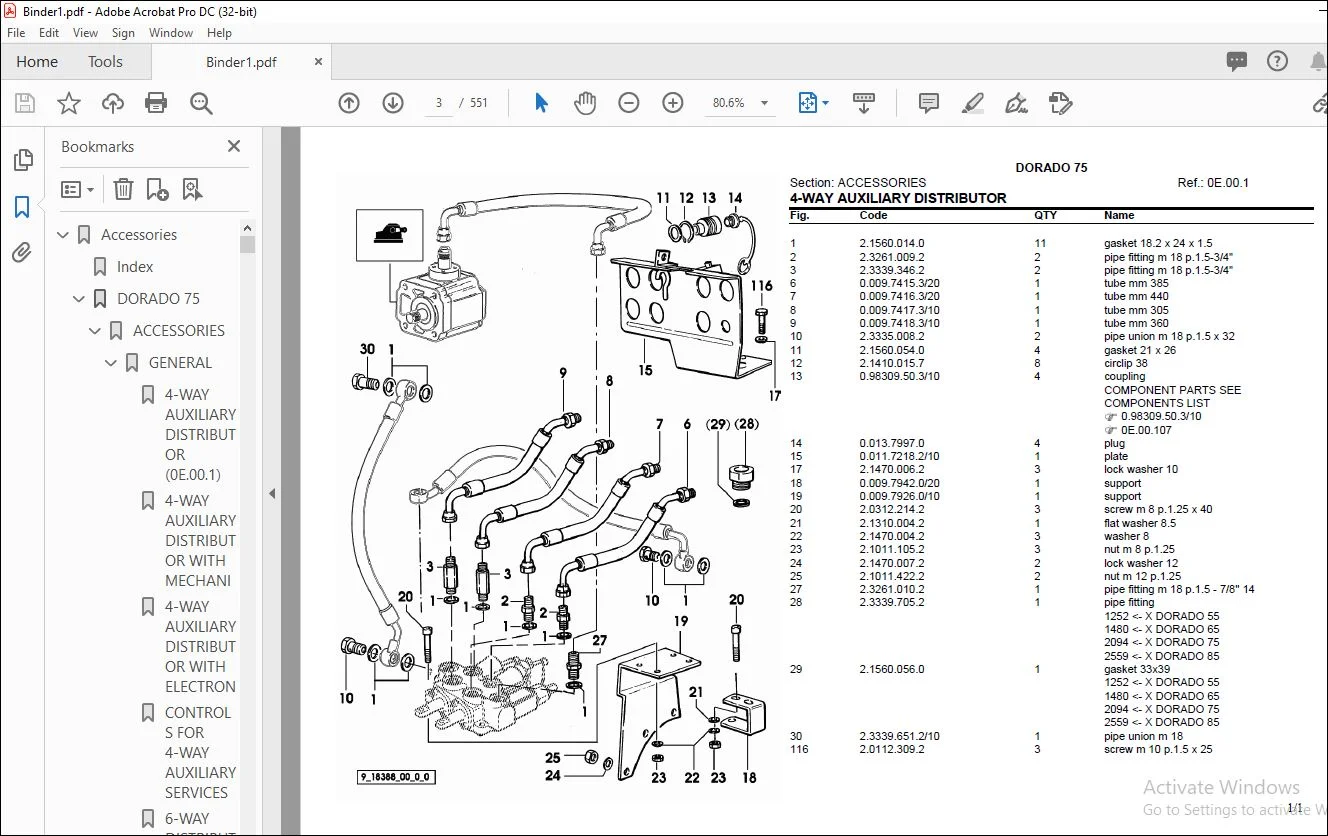Toggle the bookmarks panel icon
Image resolution: width=1328 pixels, height=836 pixels.
(22, 207)
